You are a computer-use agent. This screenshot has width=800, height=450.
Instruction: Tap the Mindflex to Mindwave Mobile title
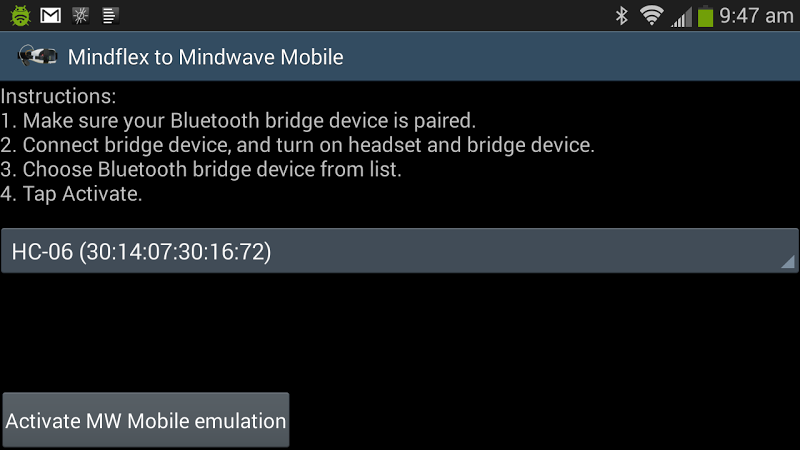(206, 57)
